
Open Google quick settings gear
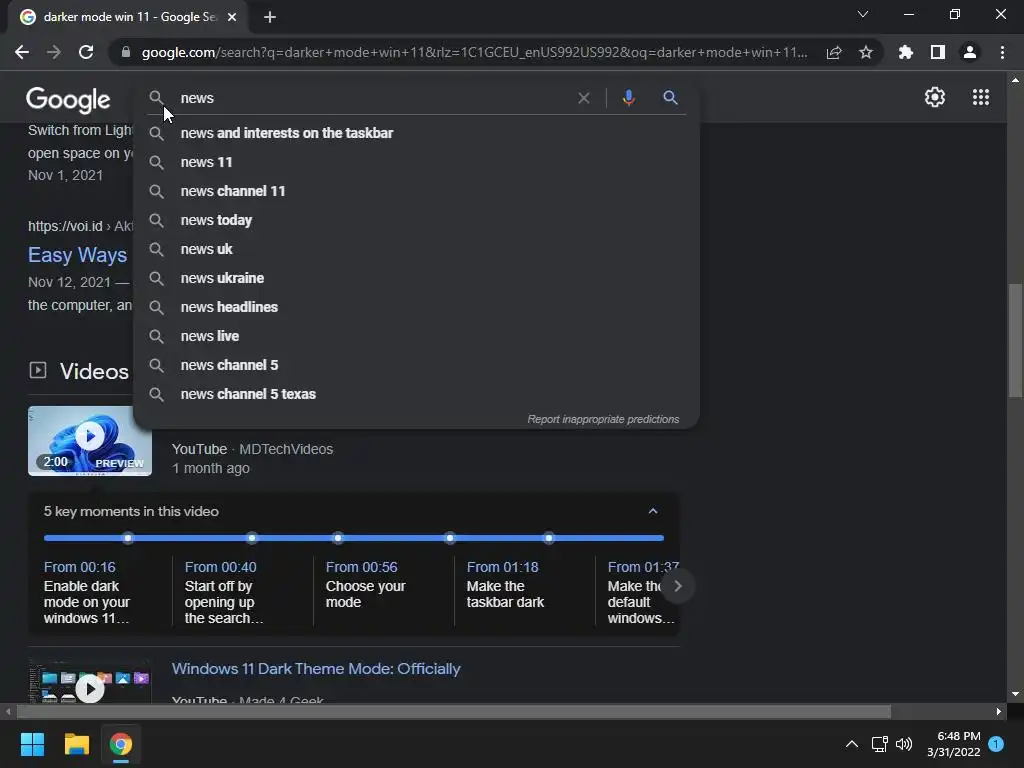click(x=935, y=97)
